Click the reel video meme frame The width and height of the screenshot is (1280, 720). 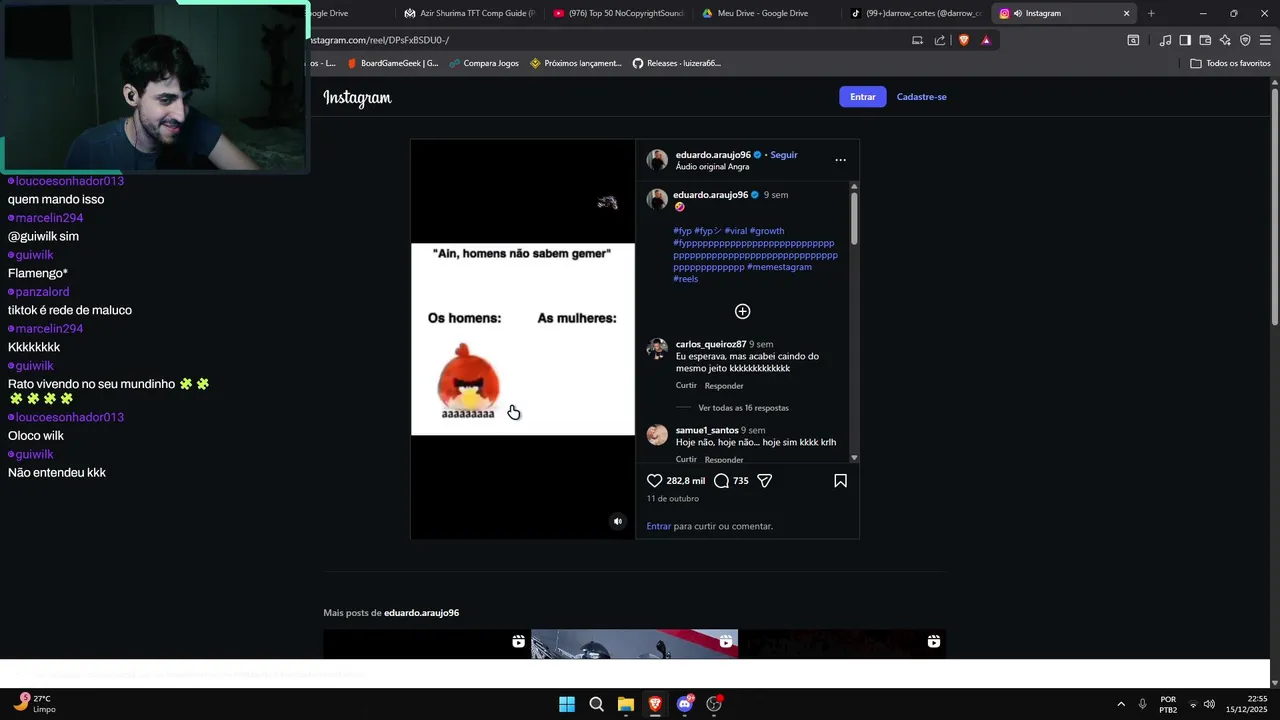click(523, 339)
